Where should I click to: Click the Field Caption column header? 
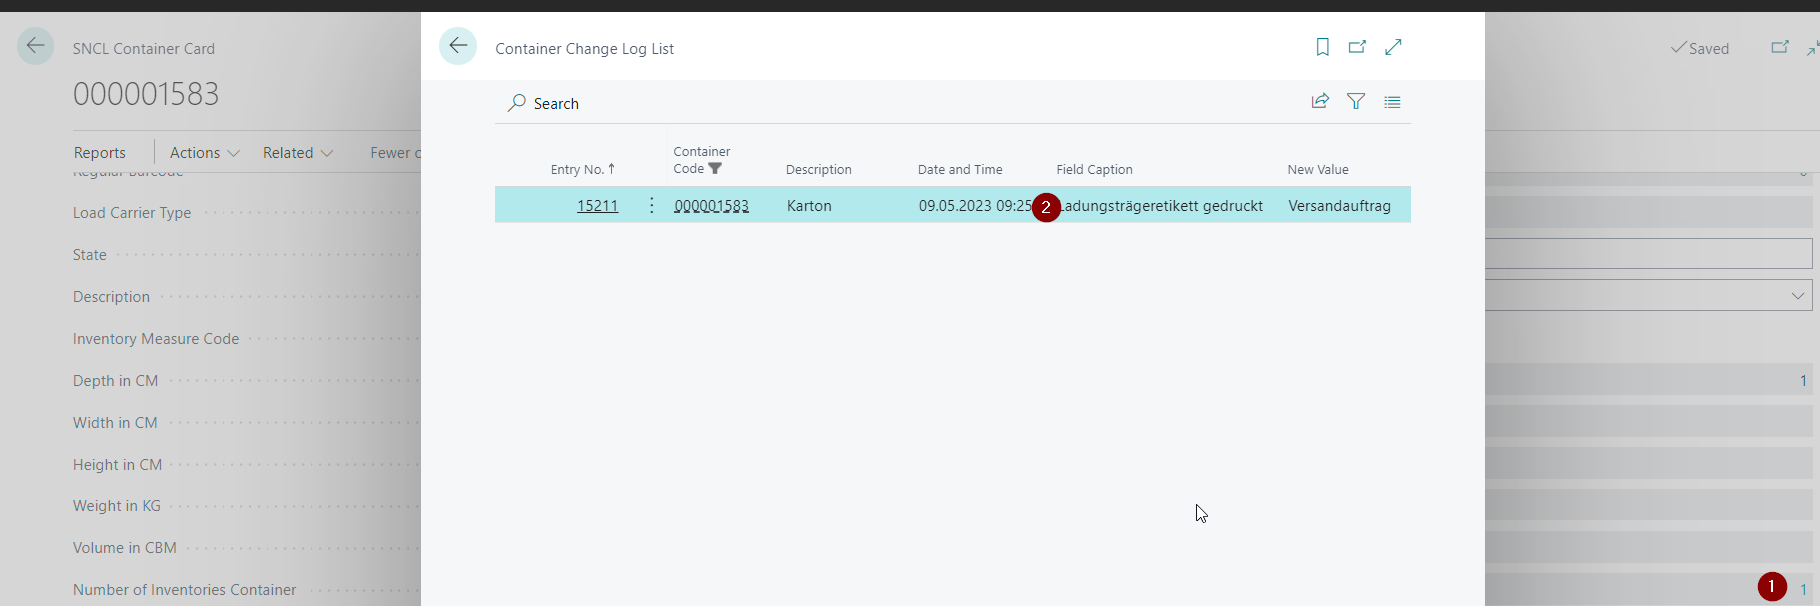(1094, 169)
